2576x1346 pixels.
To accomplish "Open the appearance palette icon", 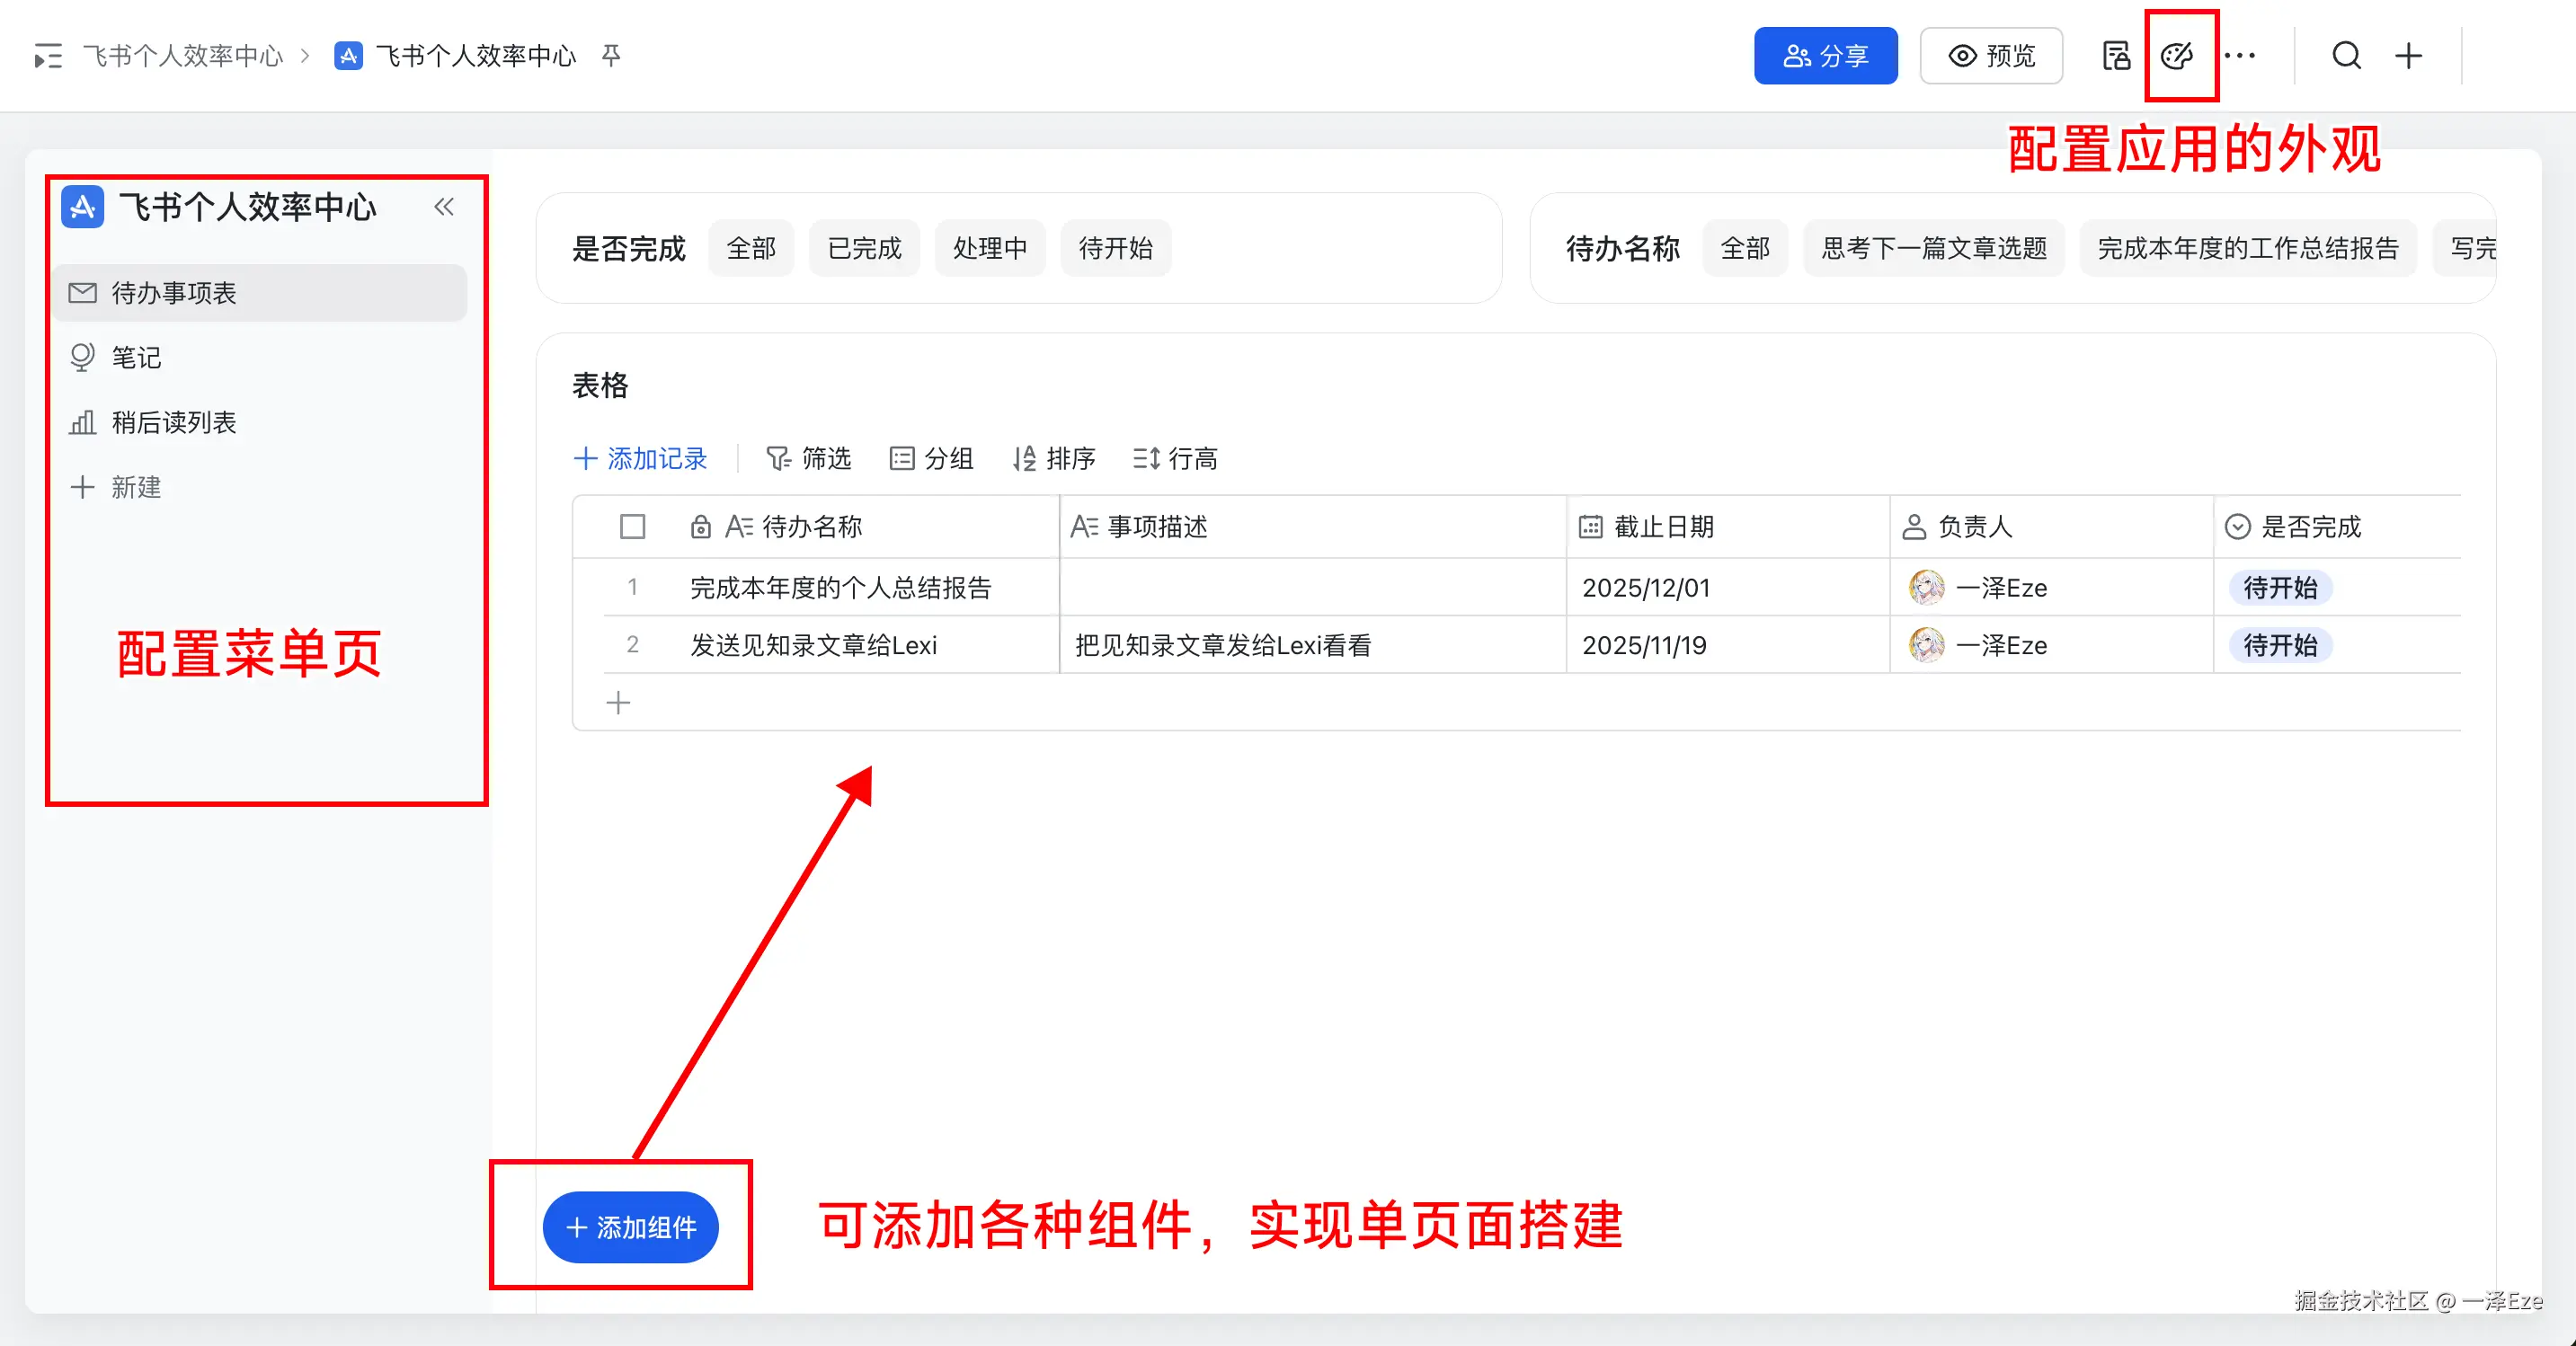I will 2177,56.
